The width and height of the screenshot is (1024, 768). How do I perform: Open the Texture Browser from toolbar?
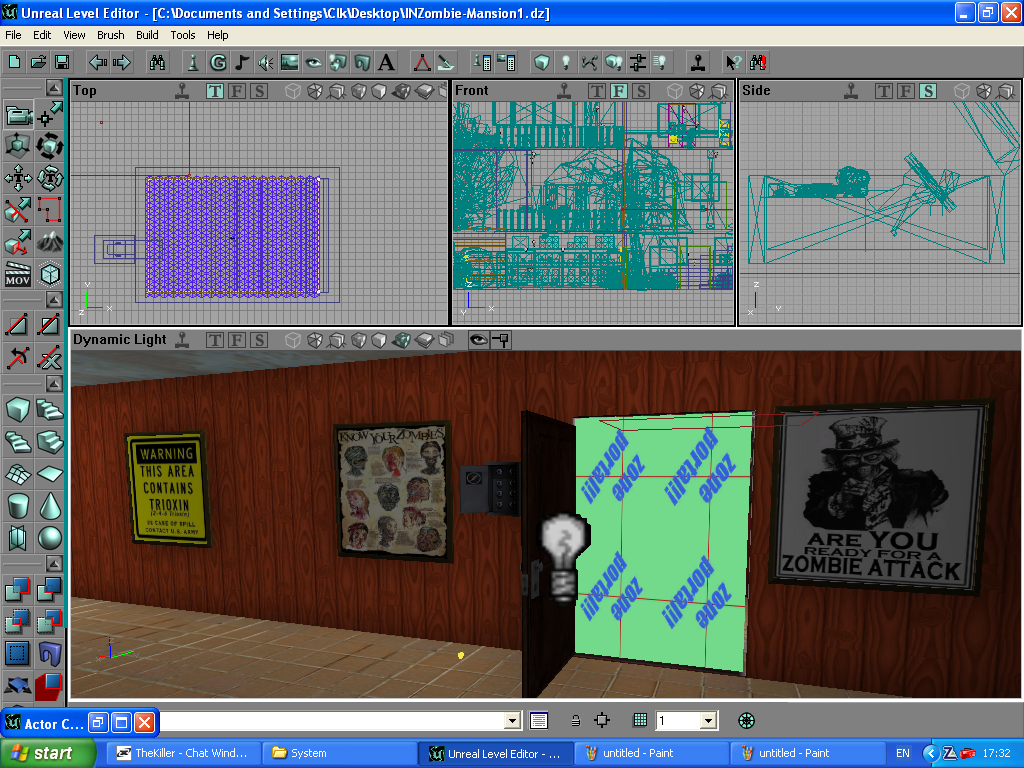coord(289,62)
